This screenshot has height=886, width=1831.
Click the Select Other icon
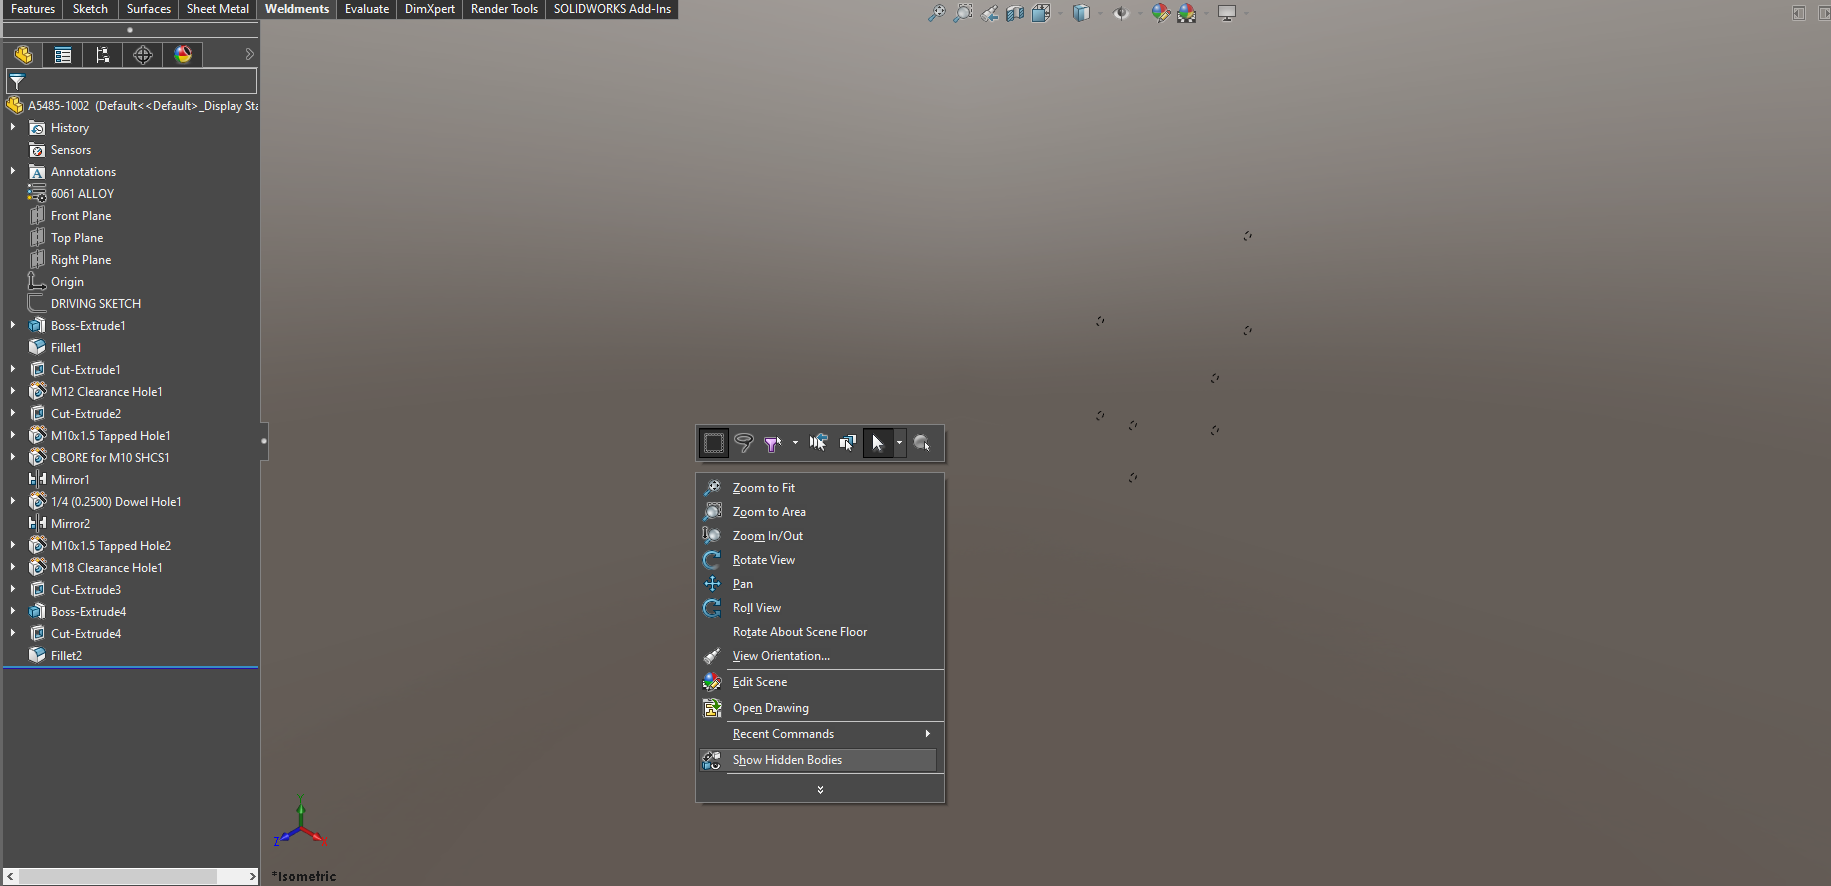848,443
